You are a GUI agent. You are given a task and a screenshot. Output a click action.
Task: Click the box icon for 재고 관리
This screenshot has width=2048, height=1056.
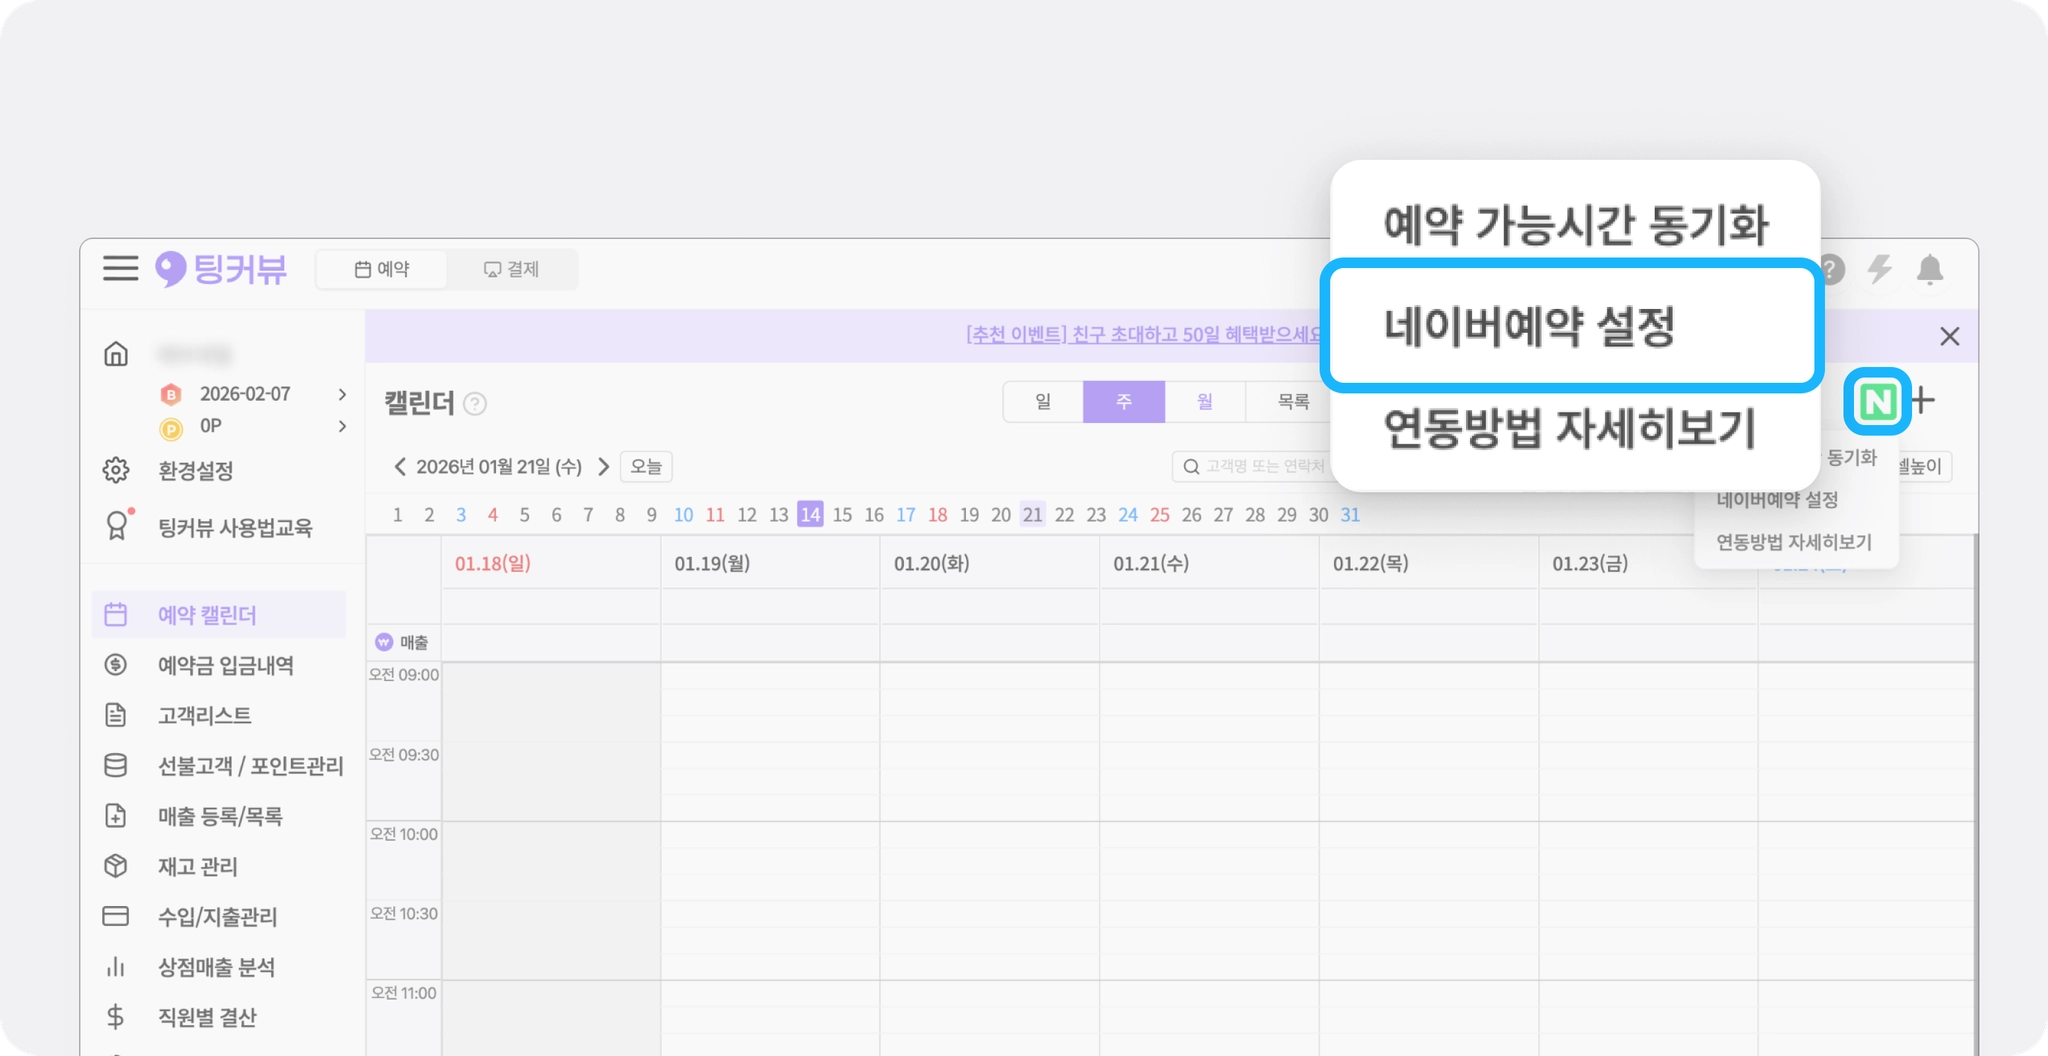click(x=116, y=866)
